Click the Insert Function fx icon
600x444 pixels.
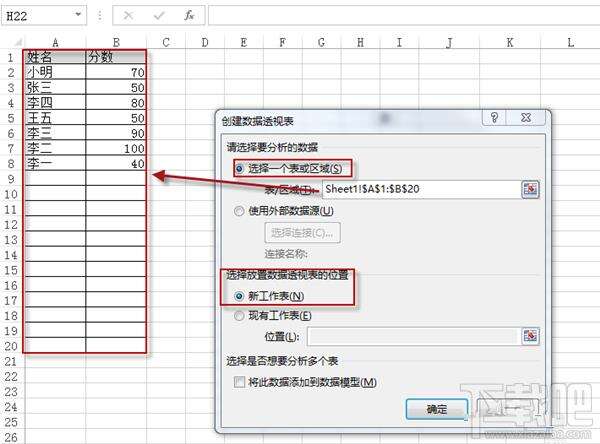click(189, 16)
